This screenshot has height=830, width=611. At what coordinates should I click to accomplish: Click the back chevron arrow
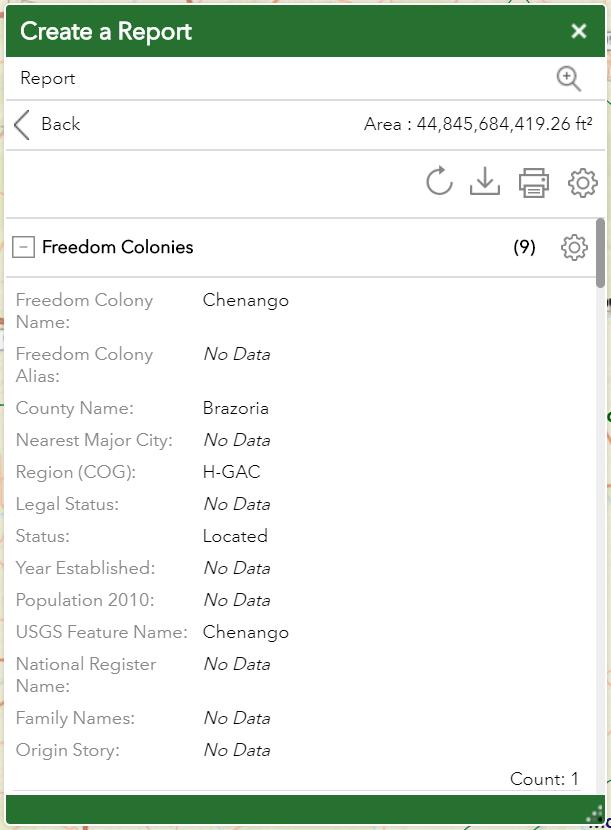click(22, 125)
